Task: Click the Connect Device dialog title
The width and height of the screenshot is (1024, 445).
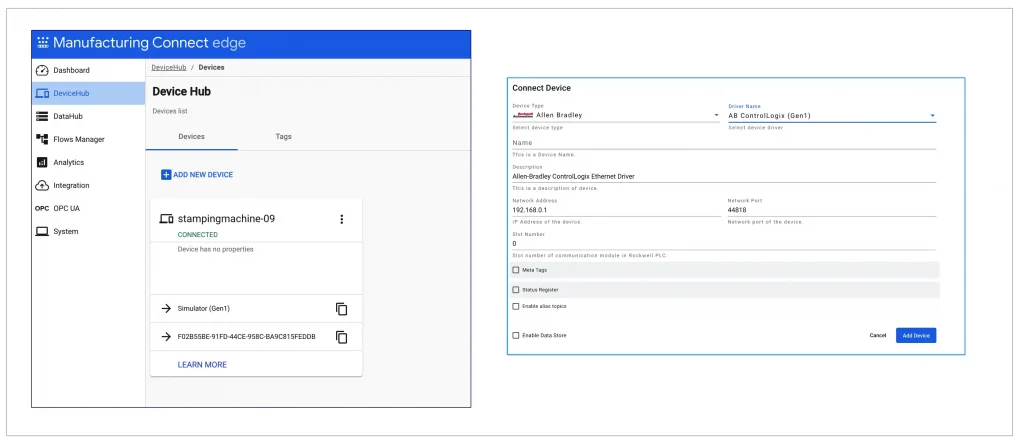Action: click(541, 88)
